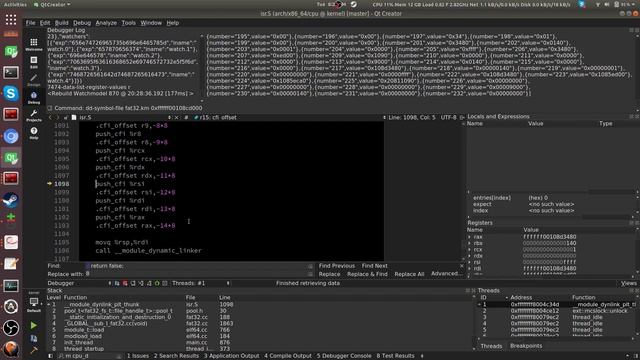Open 5 Debugger Console pane

pos(344,356)
